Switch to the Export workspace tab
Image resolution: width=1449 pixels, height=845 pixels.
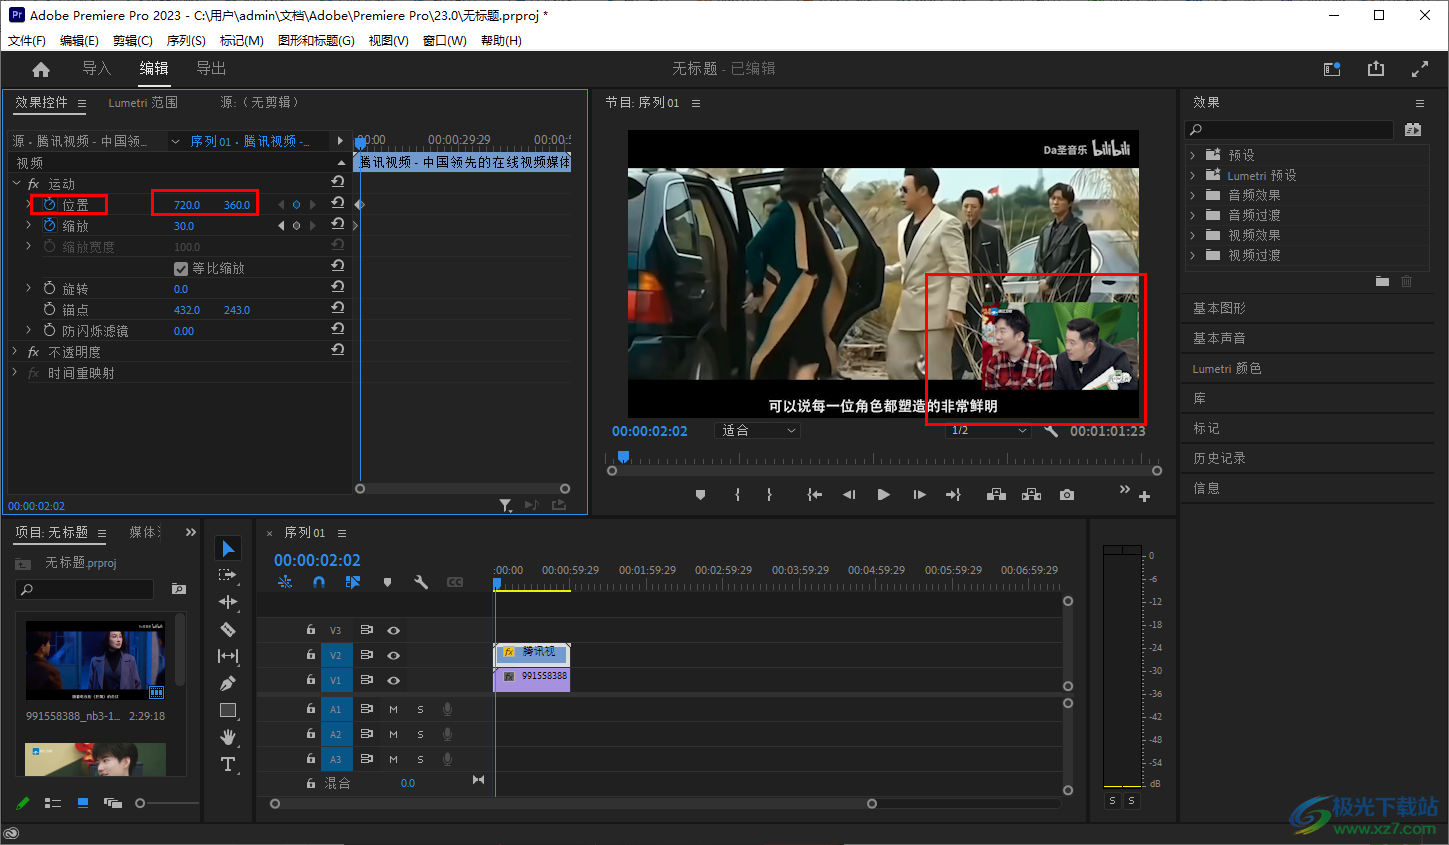(211, 68)
